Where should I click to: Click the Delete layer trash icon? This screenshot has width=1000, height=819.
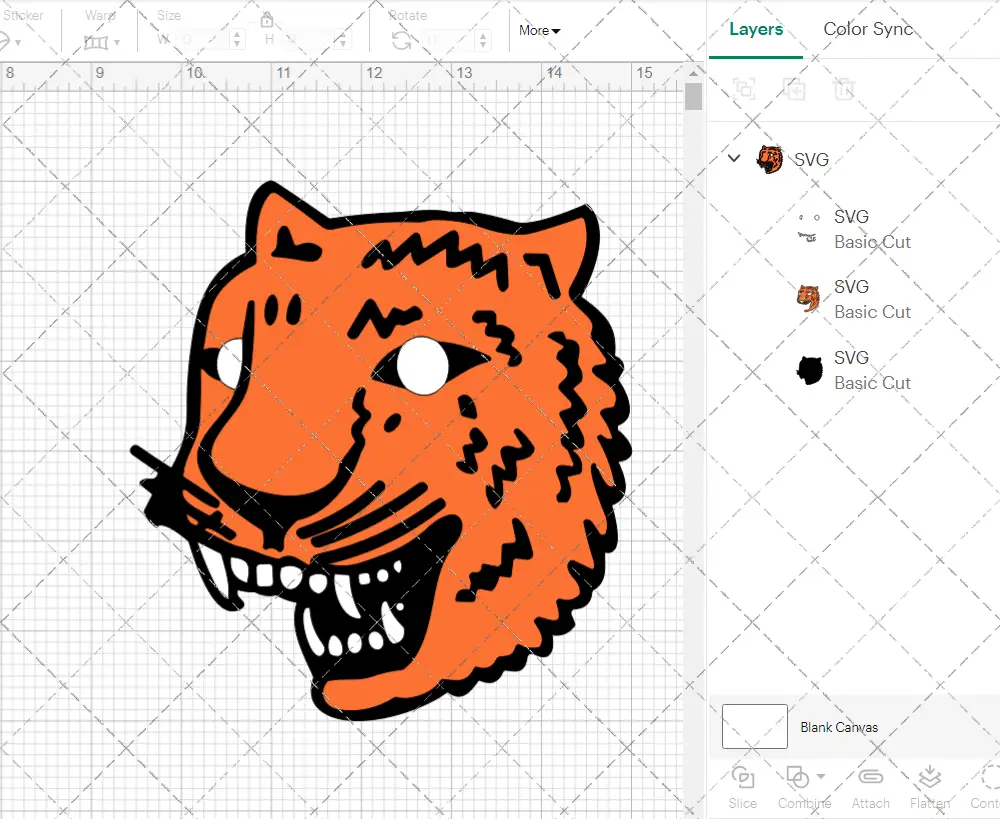843,89
